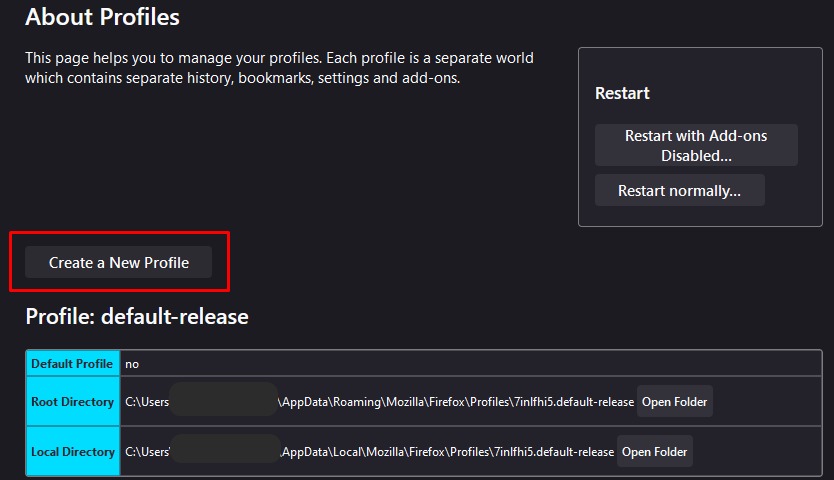Select the Root Directory label cell
Screen dimensions: 834x480
pos(72,402)
